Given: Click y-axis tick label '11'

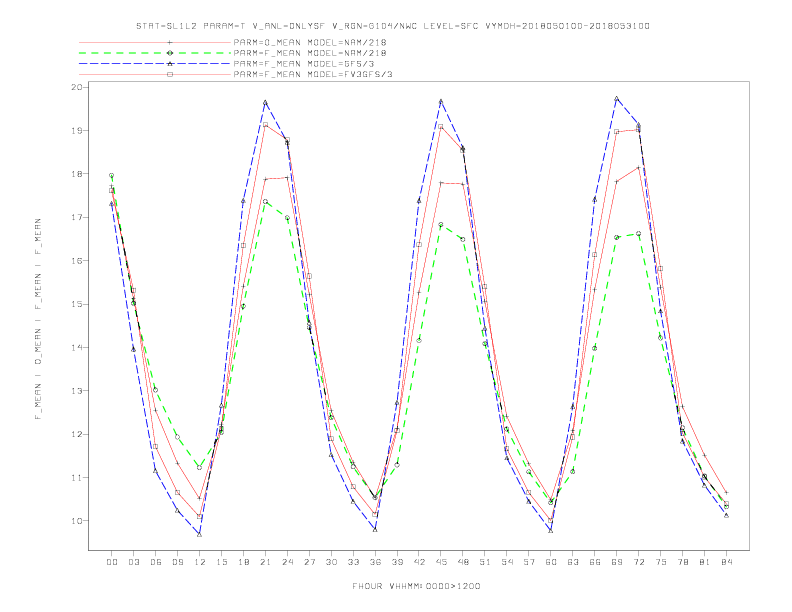Looking at the screenshot, I should point(77,478).
